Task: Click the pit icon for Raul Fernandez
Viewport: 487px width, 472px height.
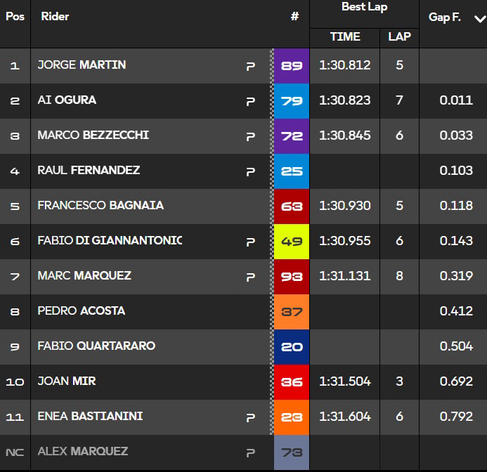Action: (x=251, y=172)
